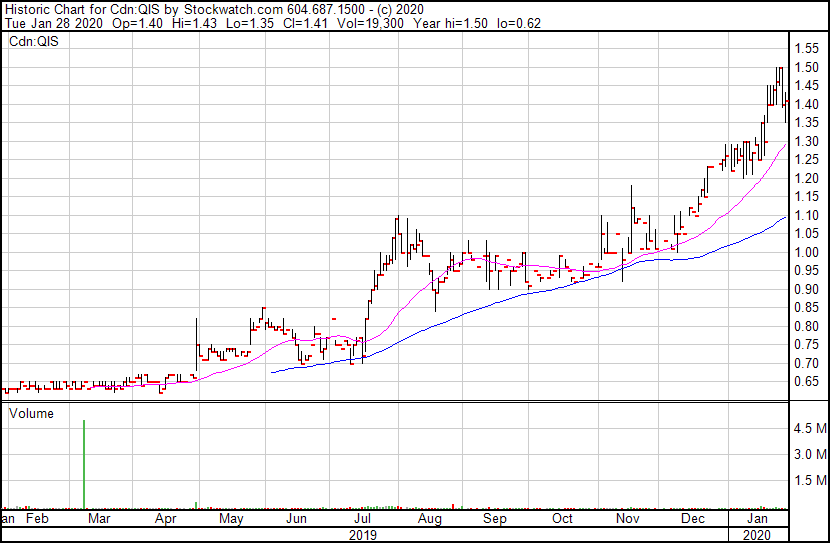Click the 'Jan' month label under 2020
This screenshot has width=830, height=543.
click(x=757, y=519)
